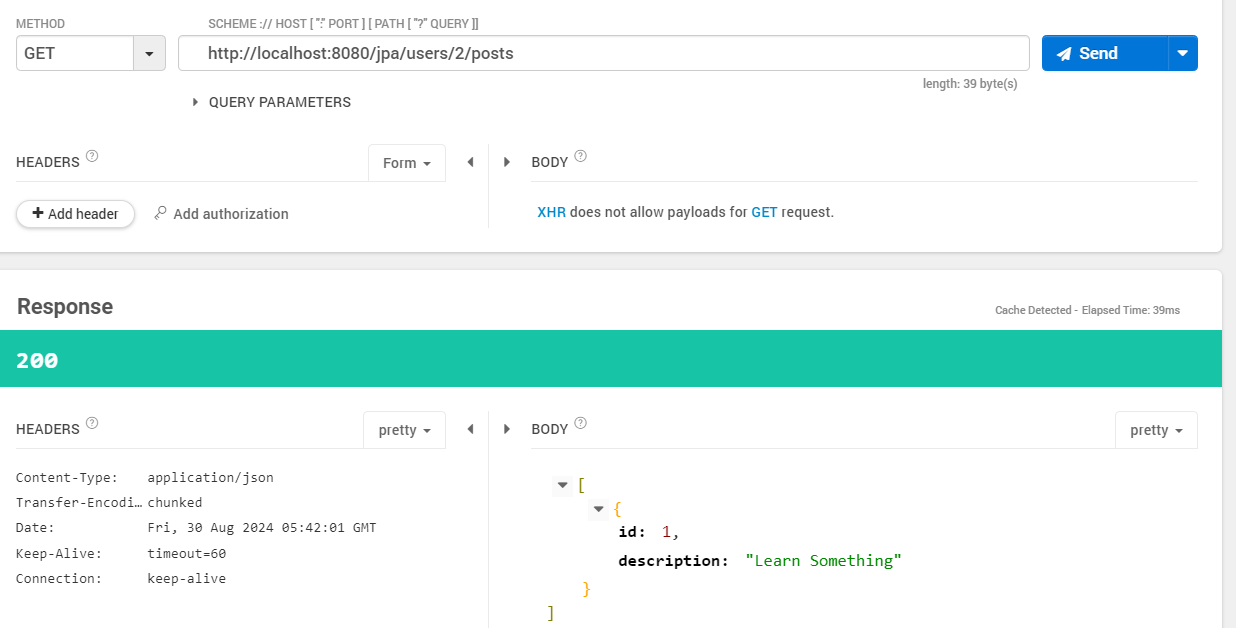Open the response headers pretty dropdown
This screenshot has width=1236, height=628.
(x=405, y=430)
